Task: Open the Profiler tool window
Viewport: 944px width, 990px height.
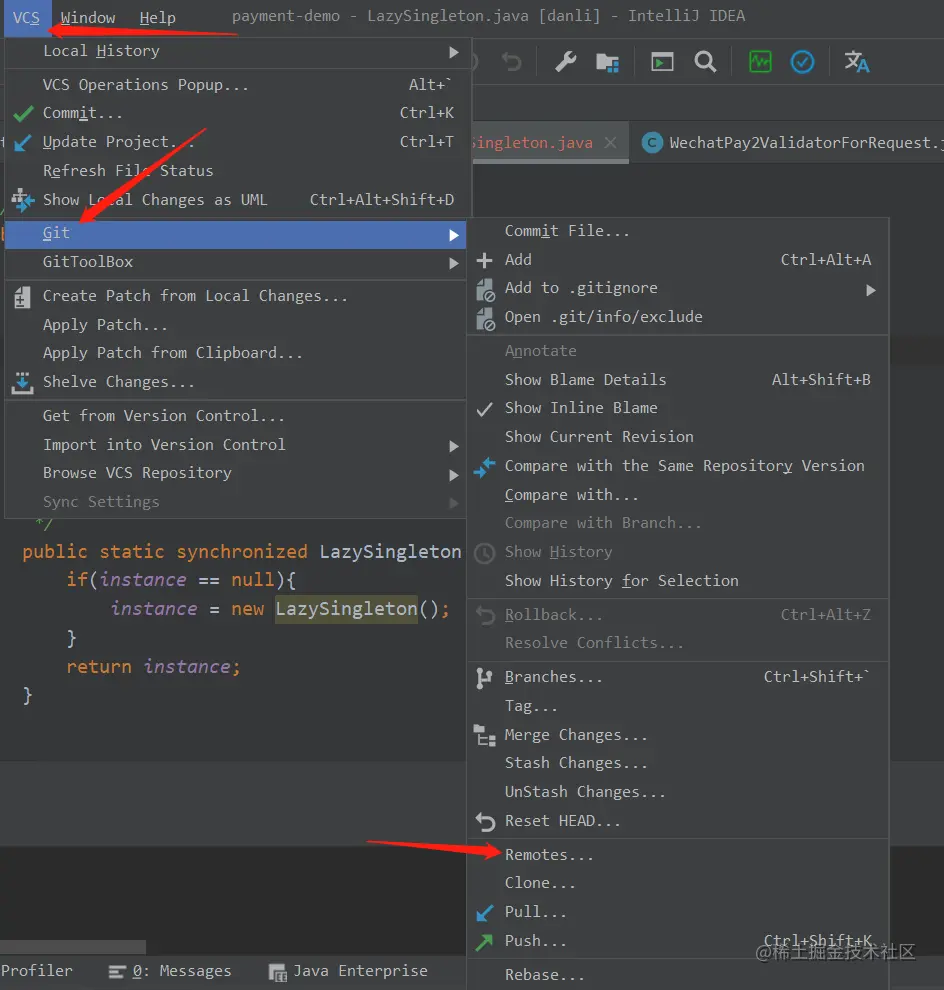Action: 37,971
